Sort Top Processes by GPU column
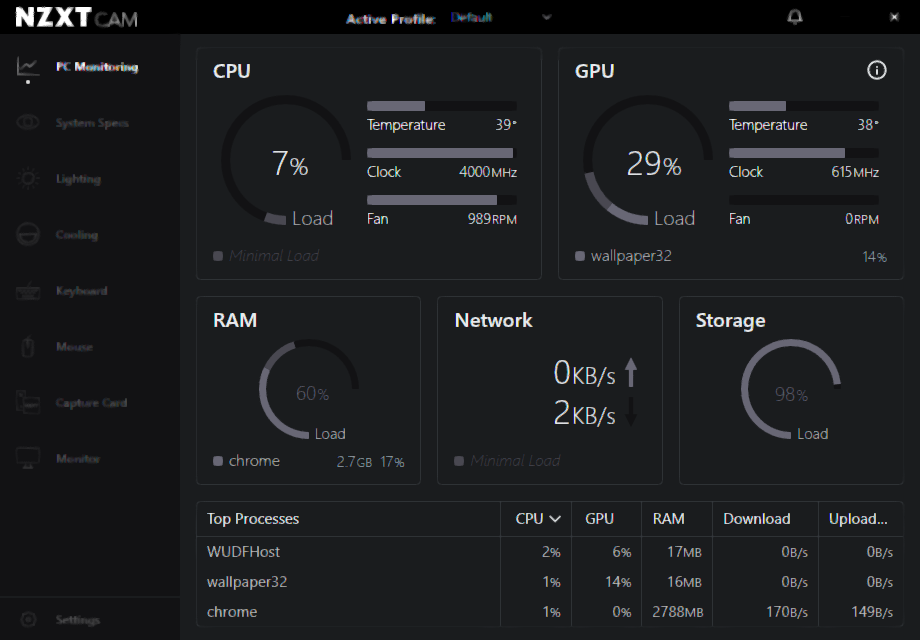The width and height of the screenshot is (920, 640). [x=599, y=519]
